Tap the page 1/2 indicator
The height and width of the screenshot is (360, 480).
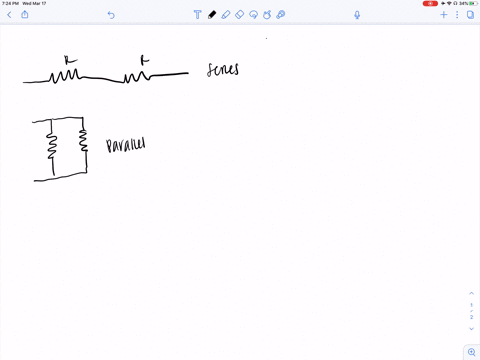click(x=471, y=311)
